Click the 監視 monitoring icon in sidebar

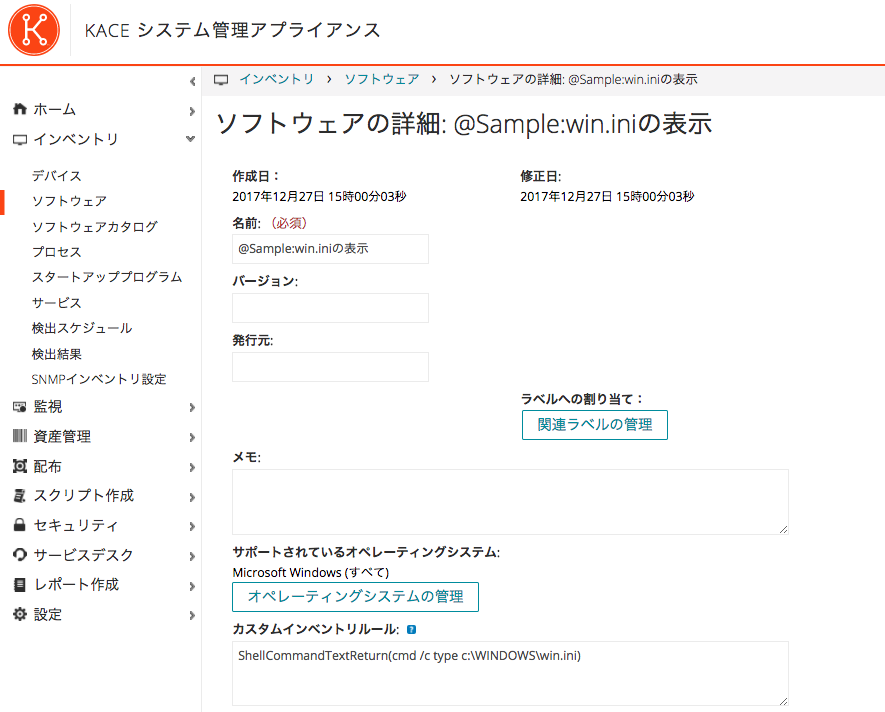(x=20, y=407)
